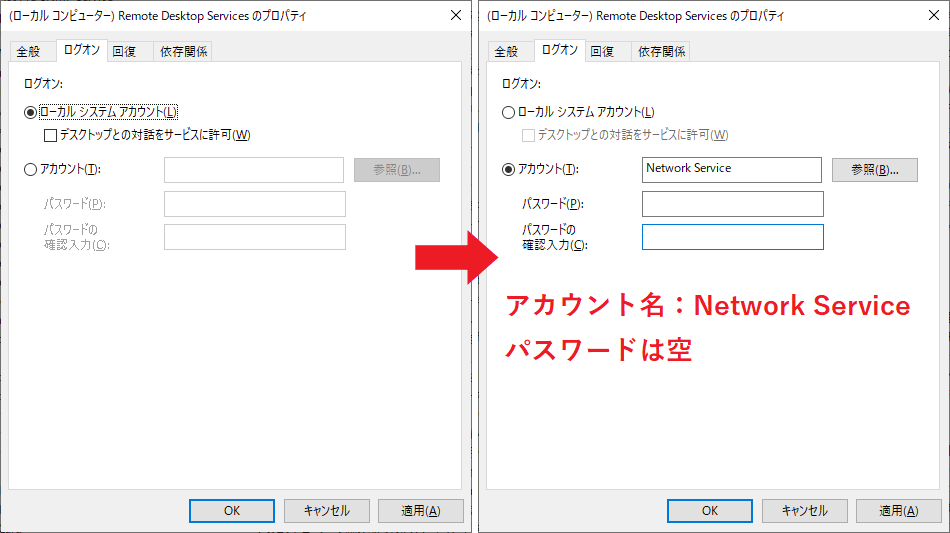The image size is (950, 533).
Task: Open the 全般 tab in left dialog
Action: click(x=28, y=52)
